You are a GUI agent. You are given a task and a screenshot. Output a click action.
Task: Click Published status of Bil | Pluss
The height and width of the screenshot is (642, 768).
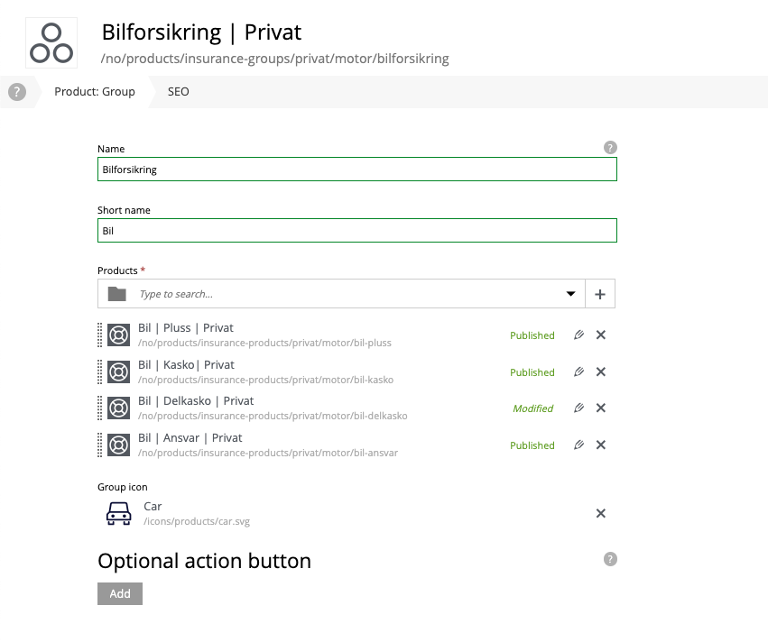532,335
